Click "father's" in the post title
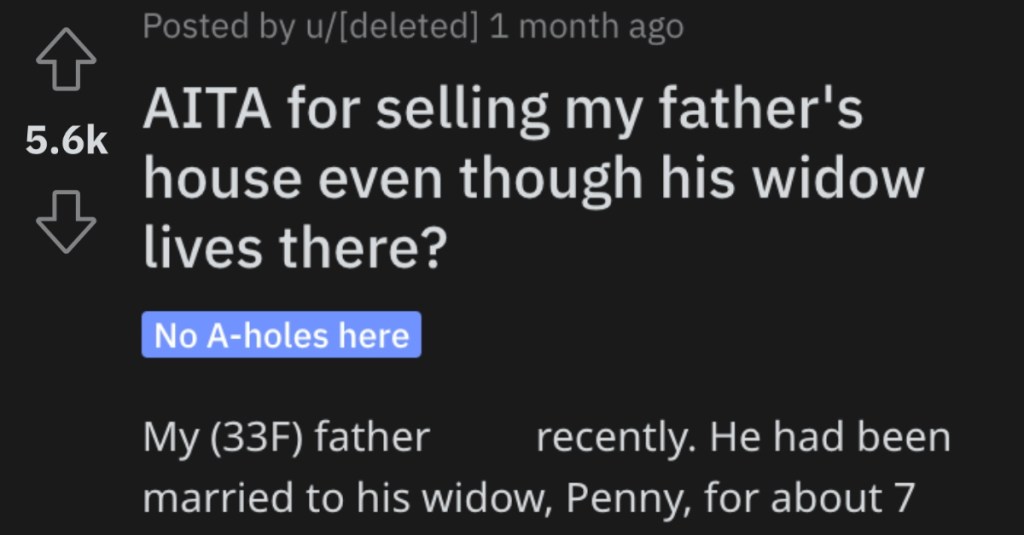This screenshot has width=1024, height=535. (761, 108)
